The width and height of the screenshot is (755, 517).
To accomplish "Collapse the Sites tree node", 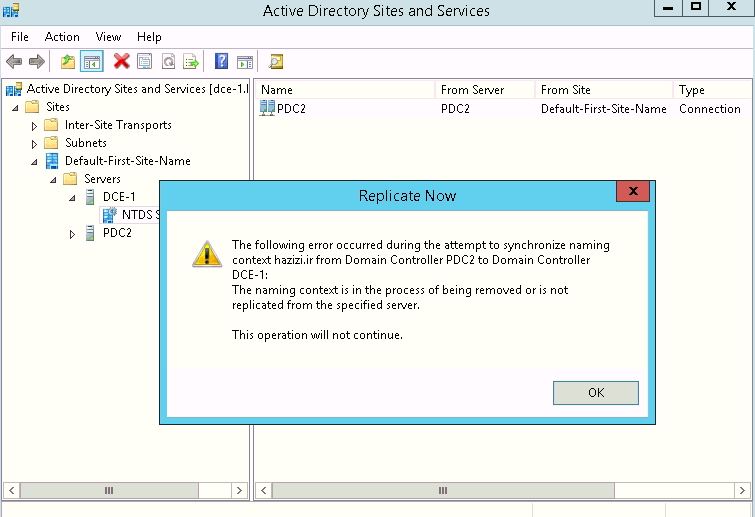I will click(x=15, y=108).
